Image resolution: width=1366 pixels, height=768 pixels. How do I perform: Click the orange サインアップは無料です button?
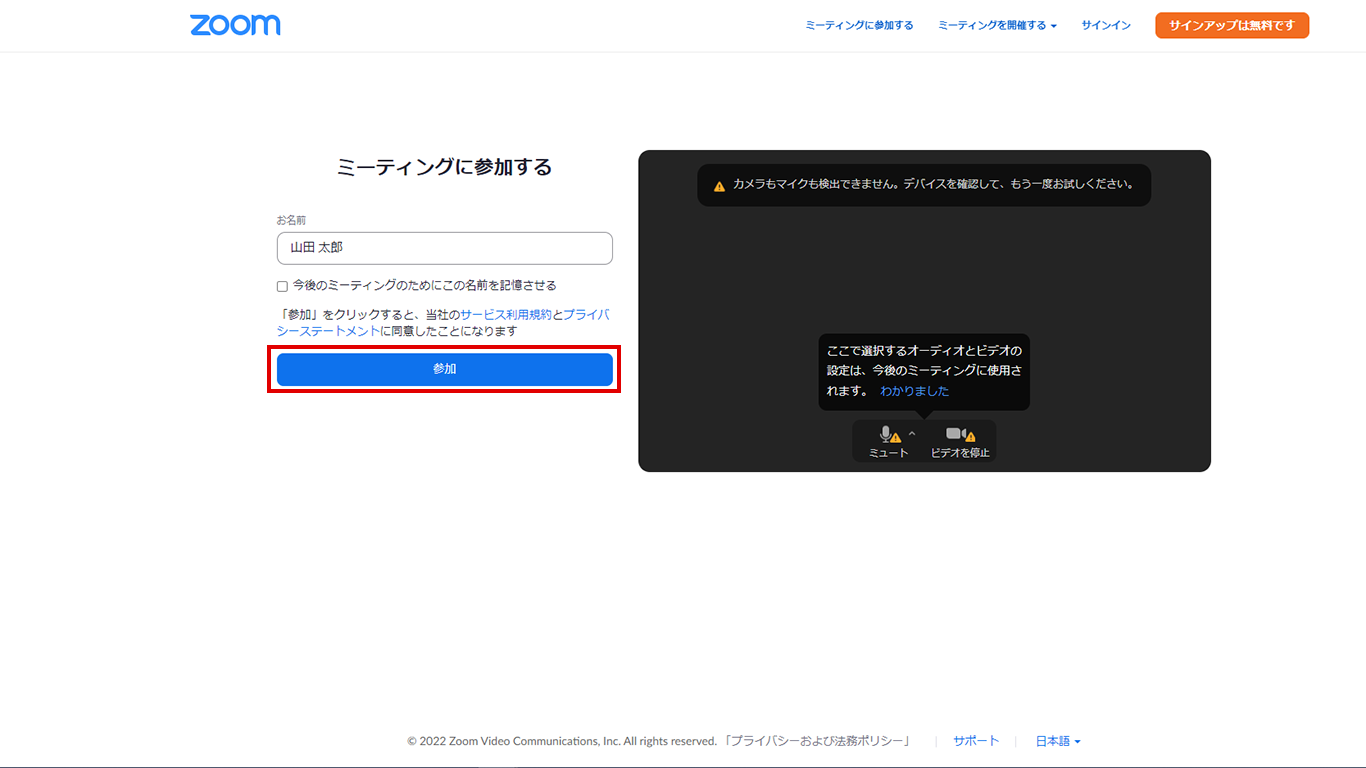[1232, 25]
